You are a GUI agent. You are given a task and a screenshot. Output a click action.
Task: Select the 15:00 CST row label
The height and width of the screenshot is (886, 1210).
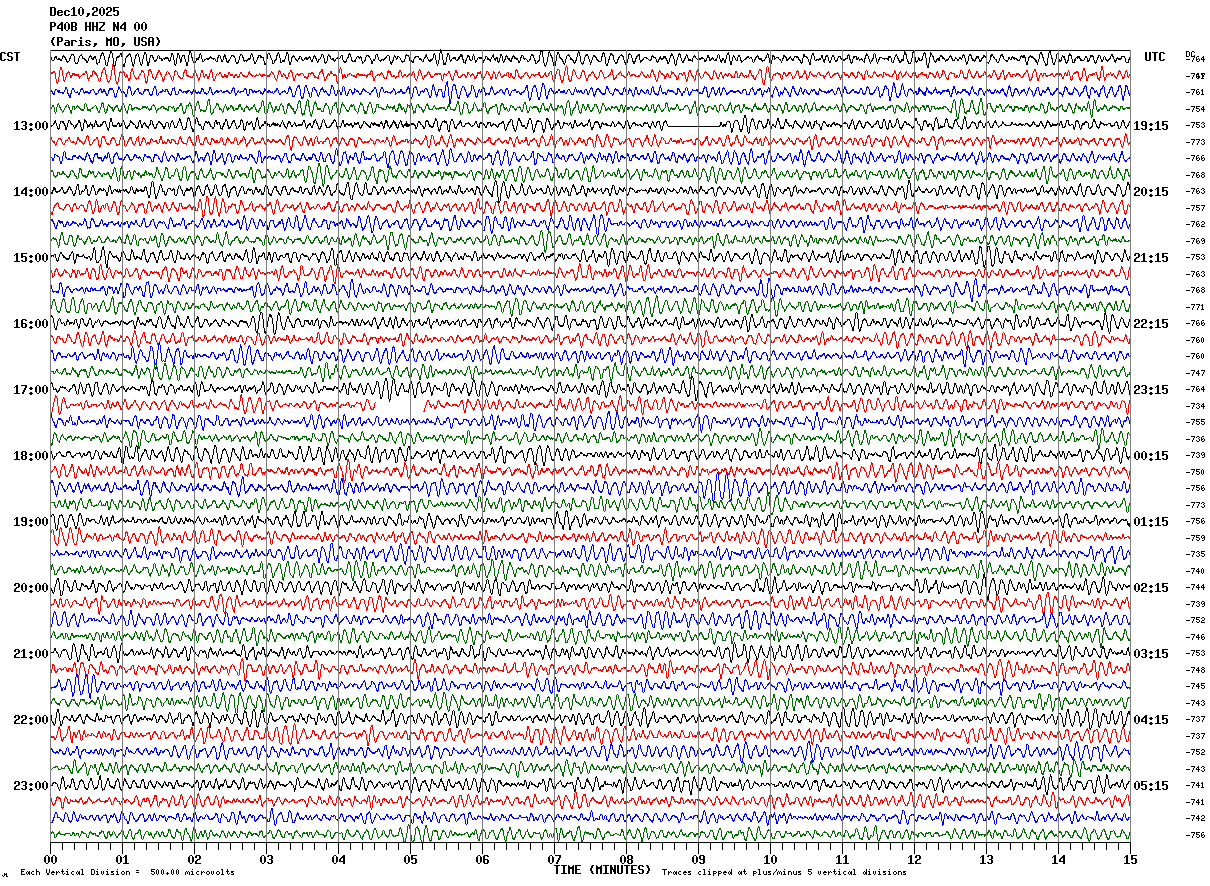(x=30, y=258)
